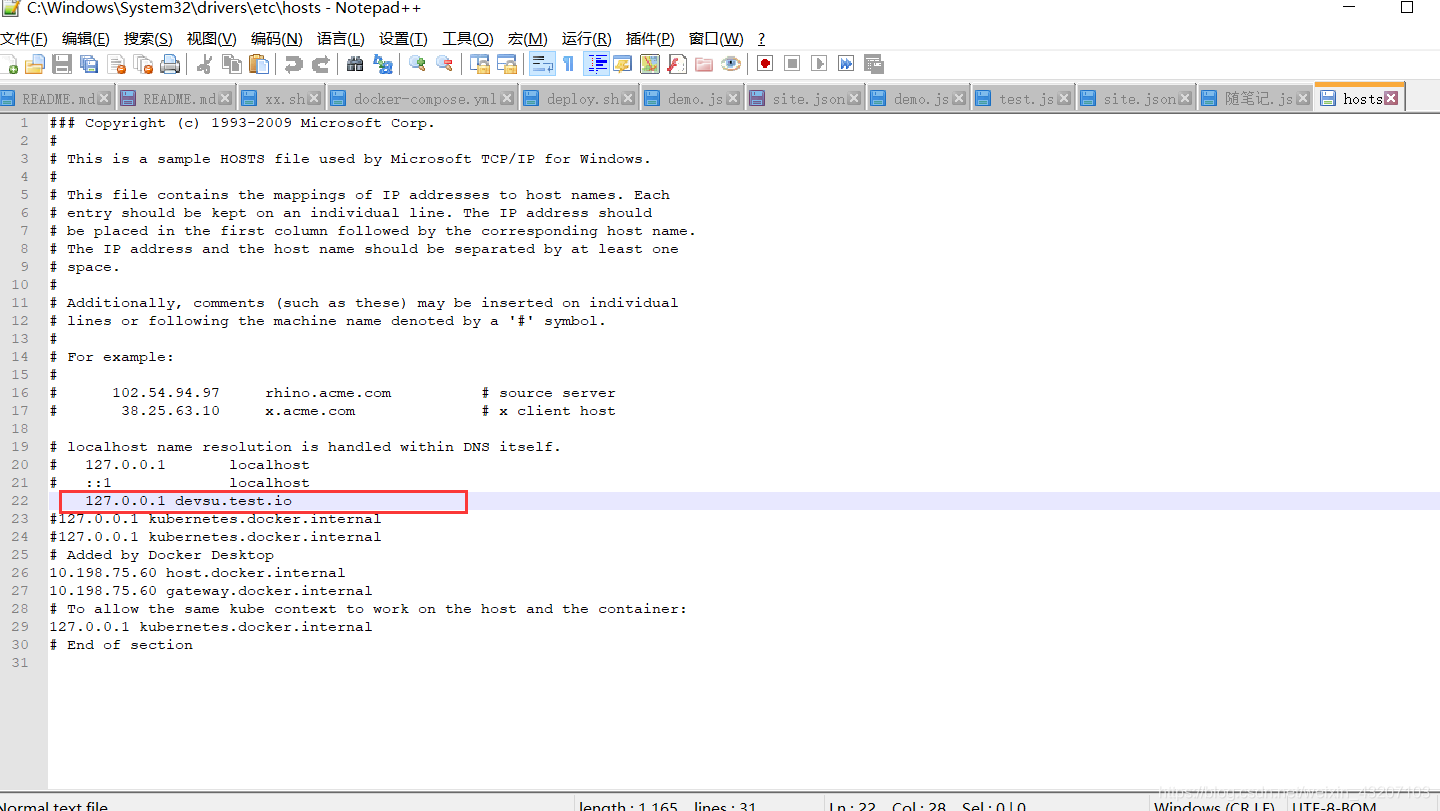Open the 运行(R) menu
This screenshot has height=811, width=1440.
[587, 39]
